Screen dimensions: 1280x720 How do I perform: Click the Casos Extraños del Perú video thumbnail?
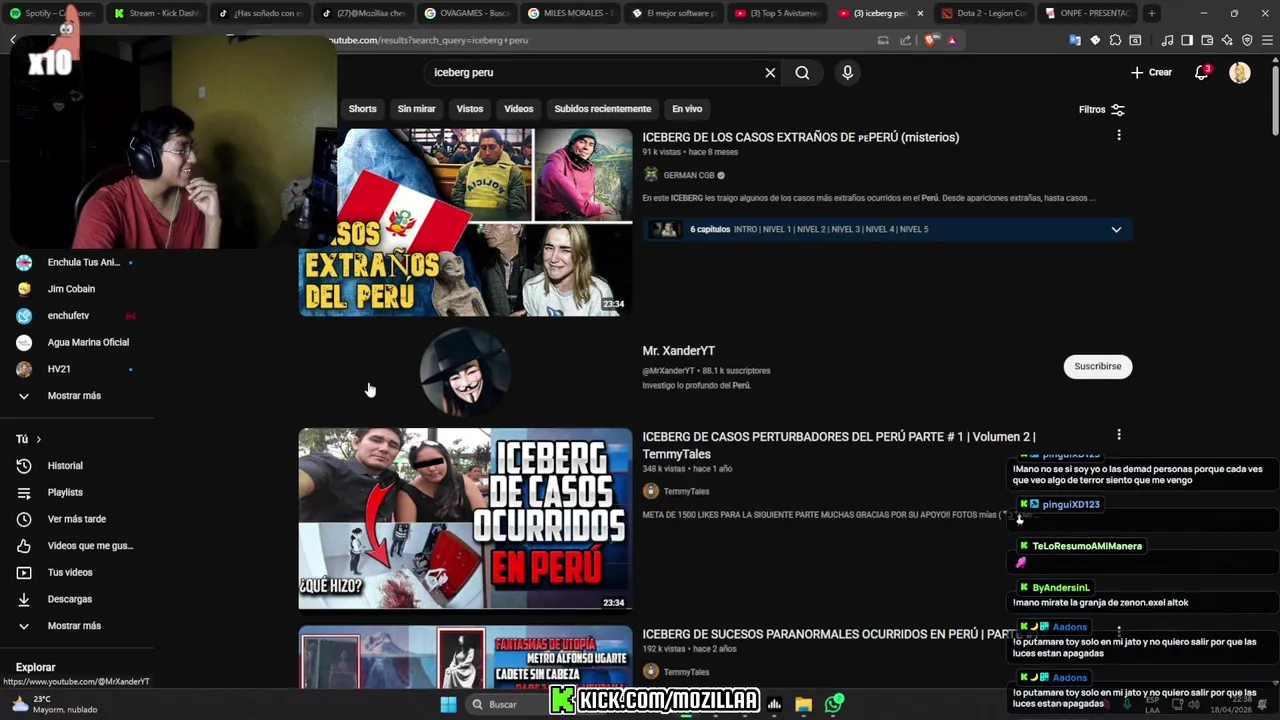465,222
